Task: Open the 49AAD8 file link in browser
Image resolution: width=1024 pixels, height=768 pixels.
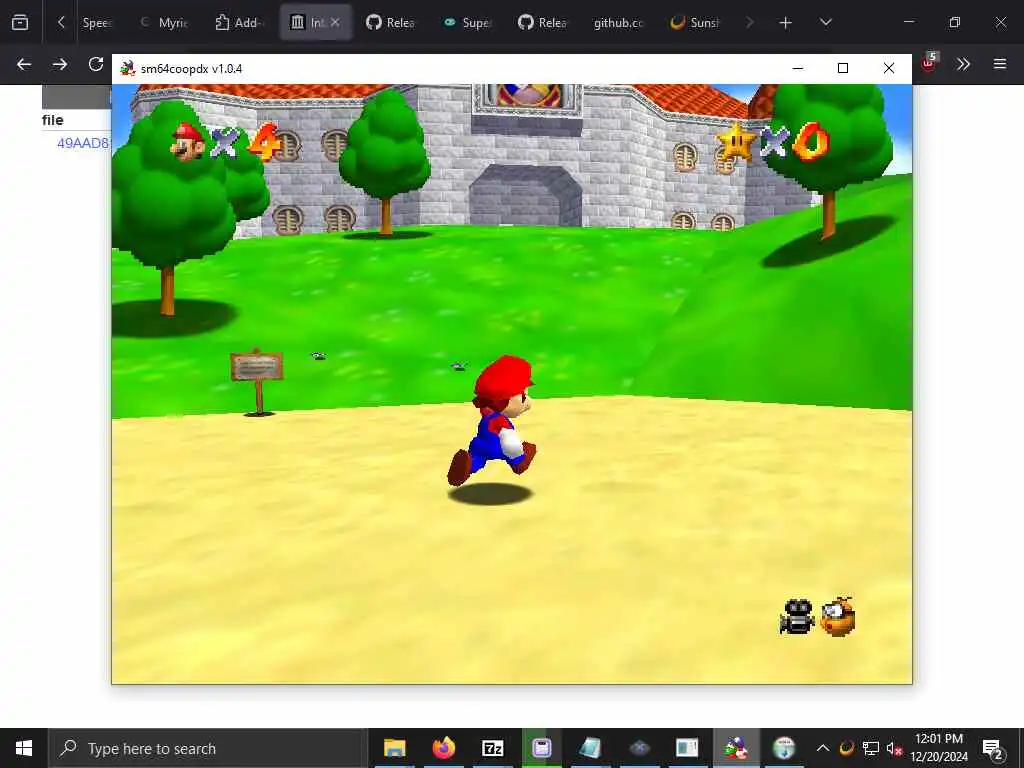Action: click(83, 143)
